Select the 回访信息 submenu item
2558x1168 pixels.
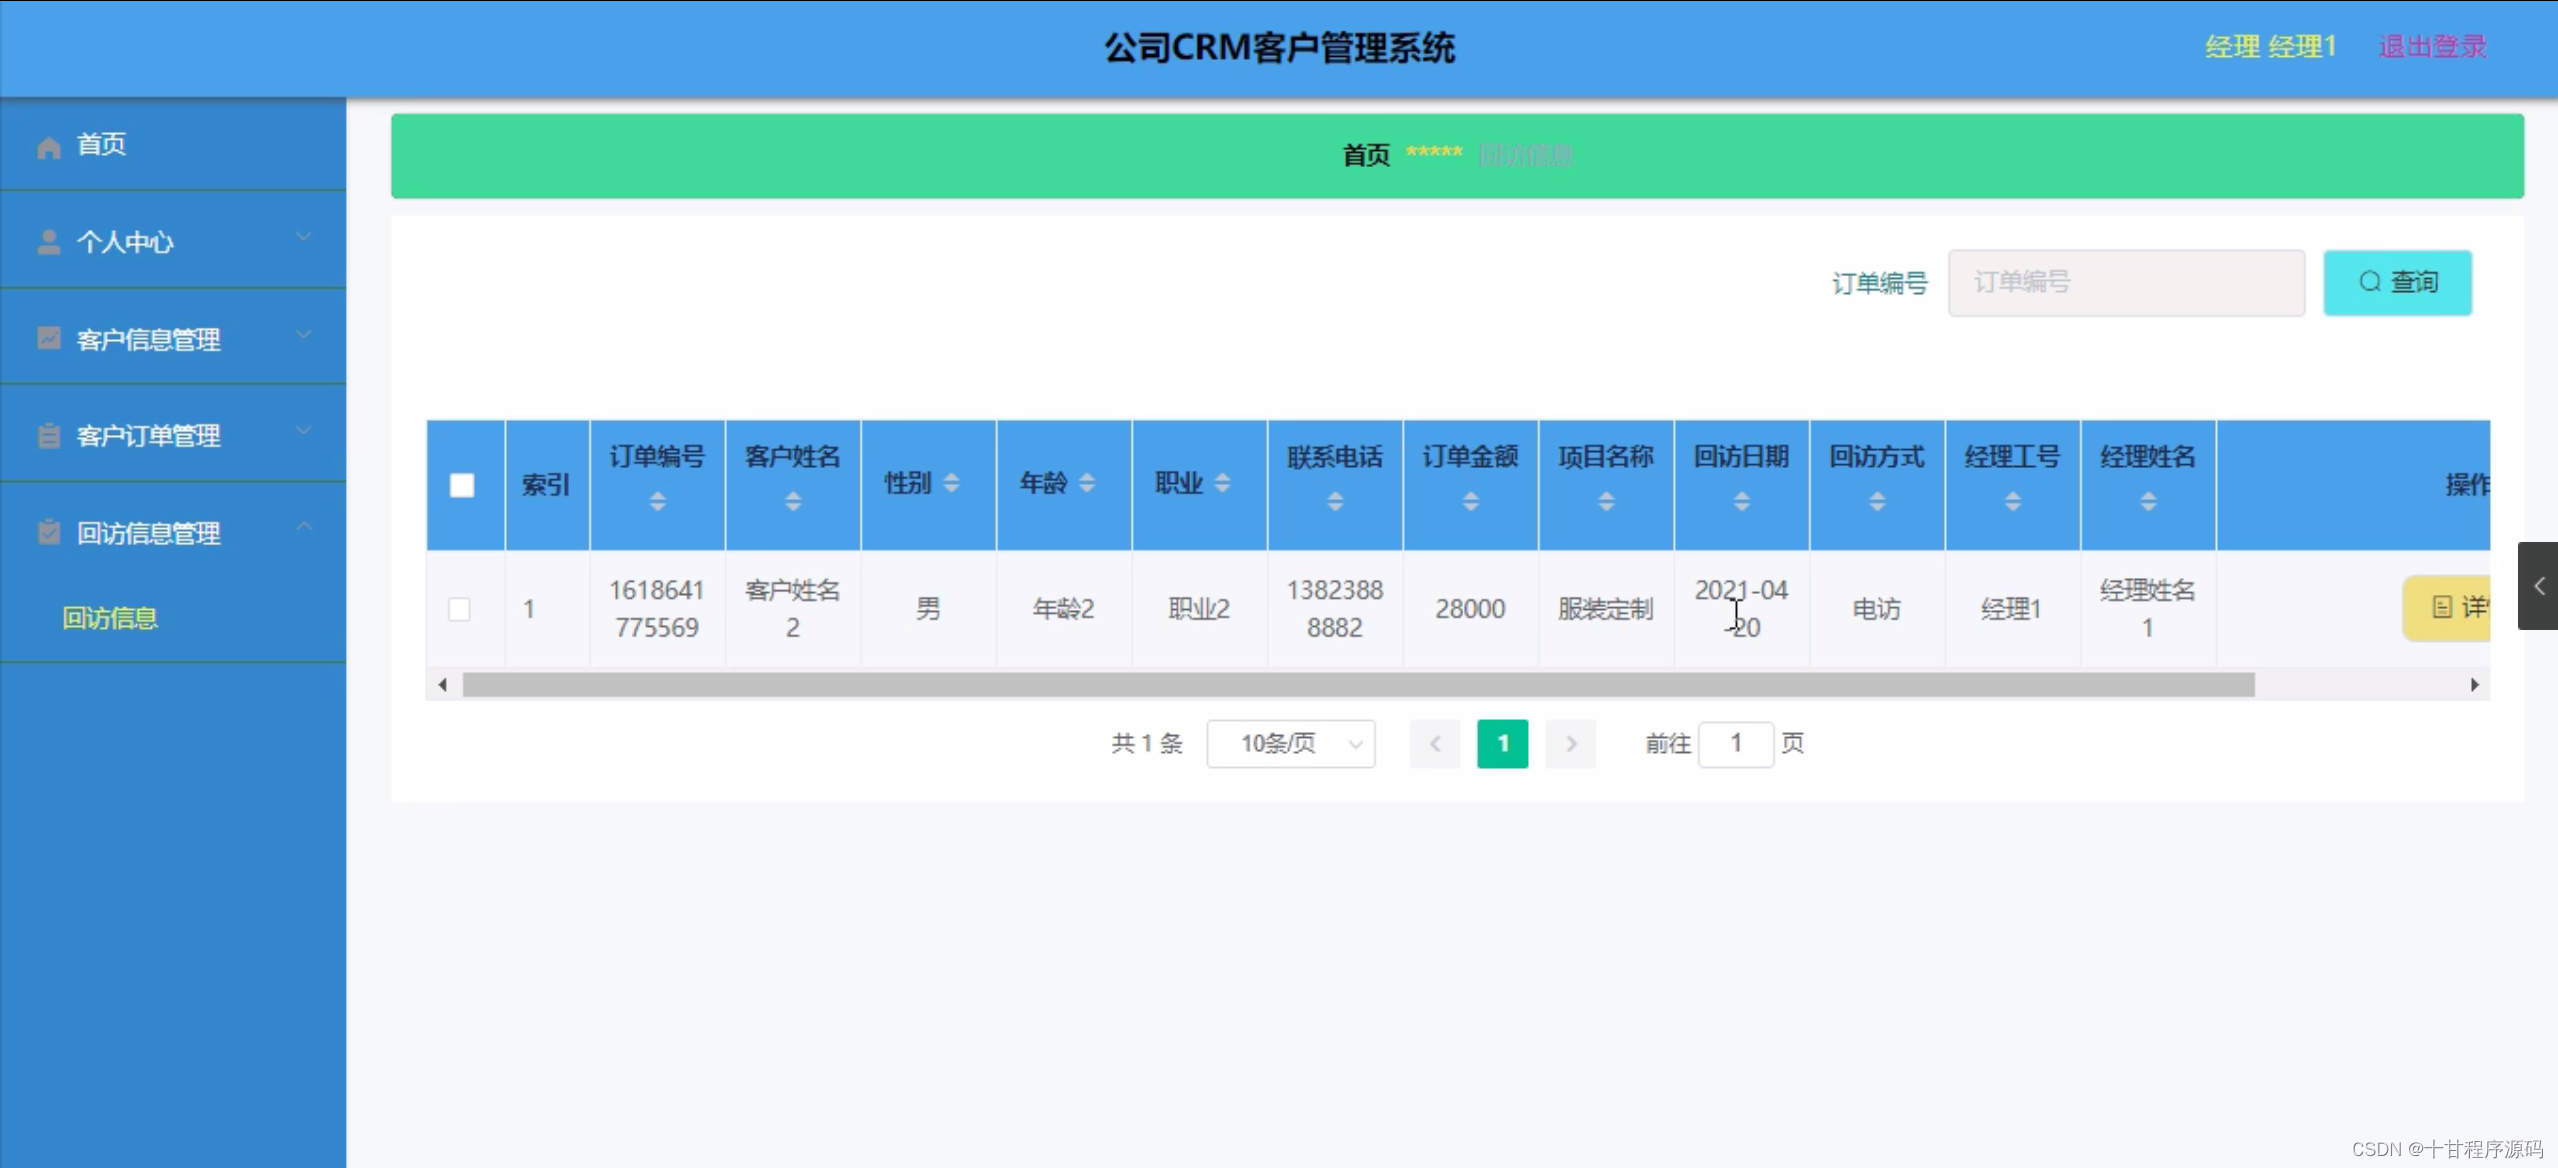tap(109, 618)
